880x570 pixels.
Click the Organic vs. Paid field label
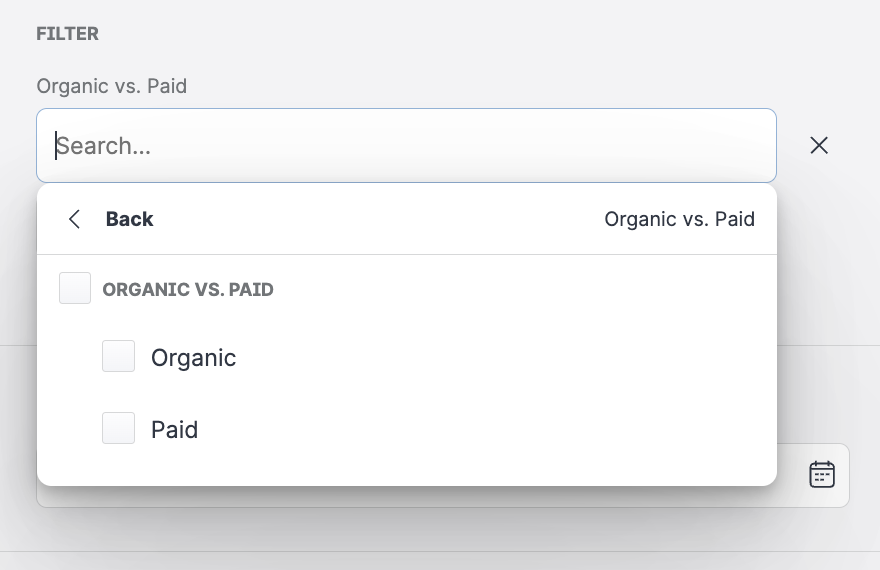tap(112, 86)
